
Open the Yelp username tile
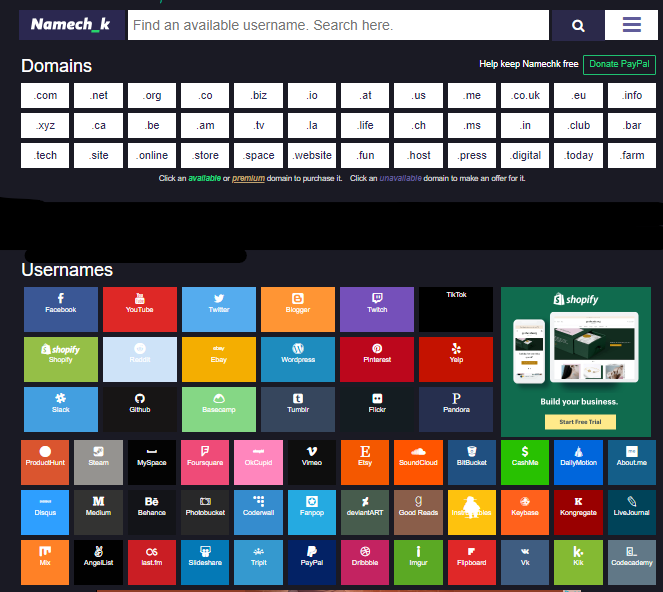pyautogui.click(x=456, y=359)
